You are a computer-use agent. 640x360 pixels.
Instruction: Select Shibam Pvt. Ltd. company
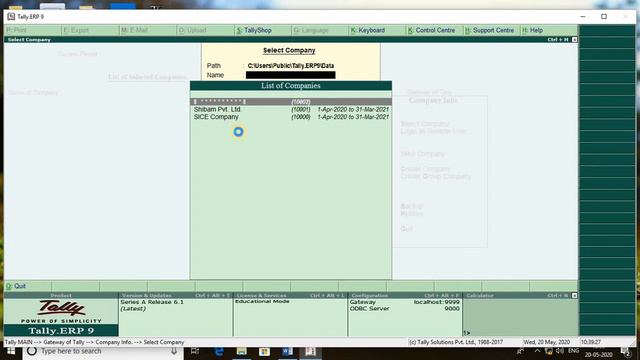[x=291, y=109]
